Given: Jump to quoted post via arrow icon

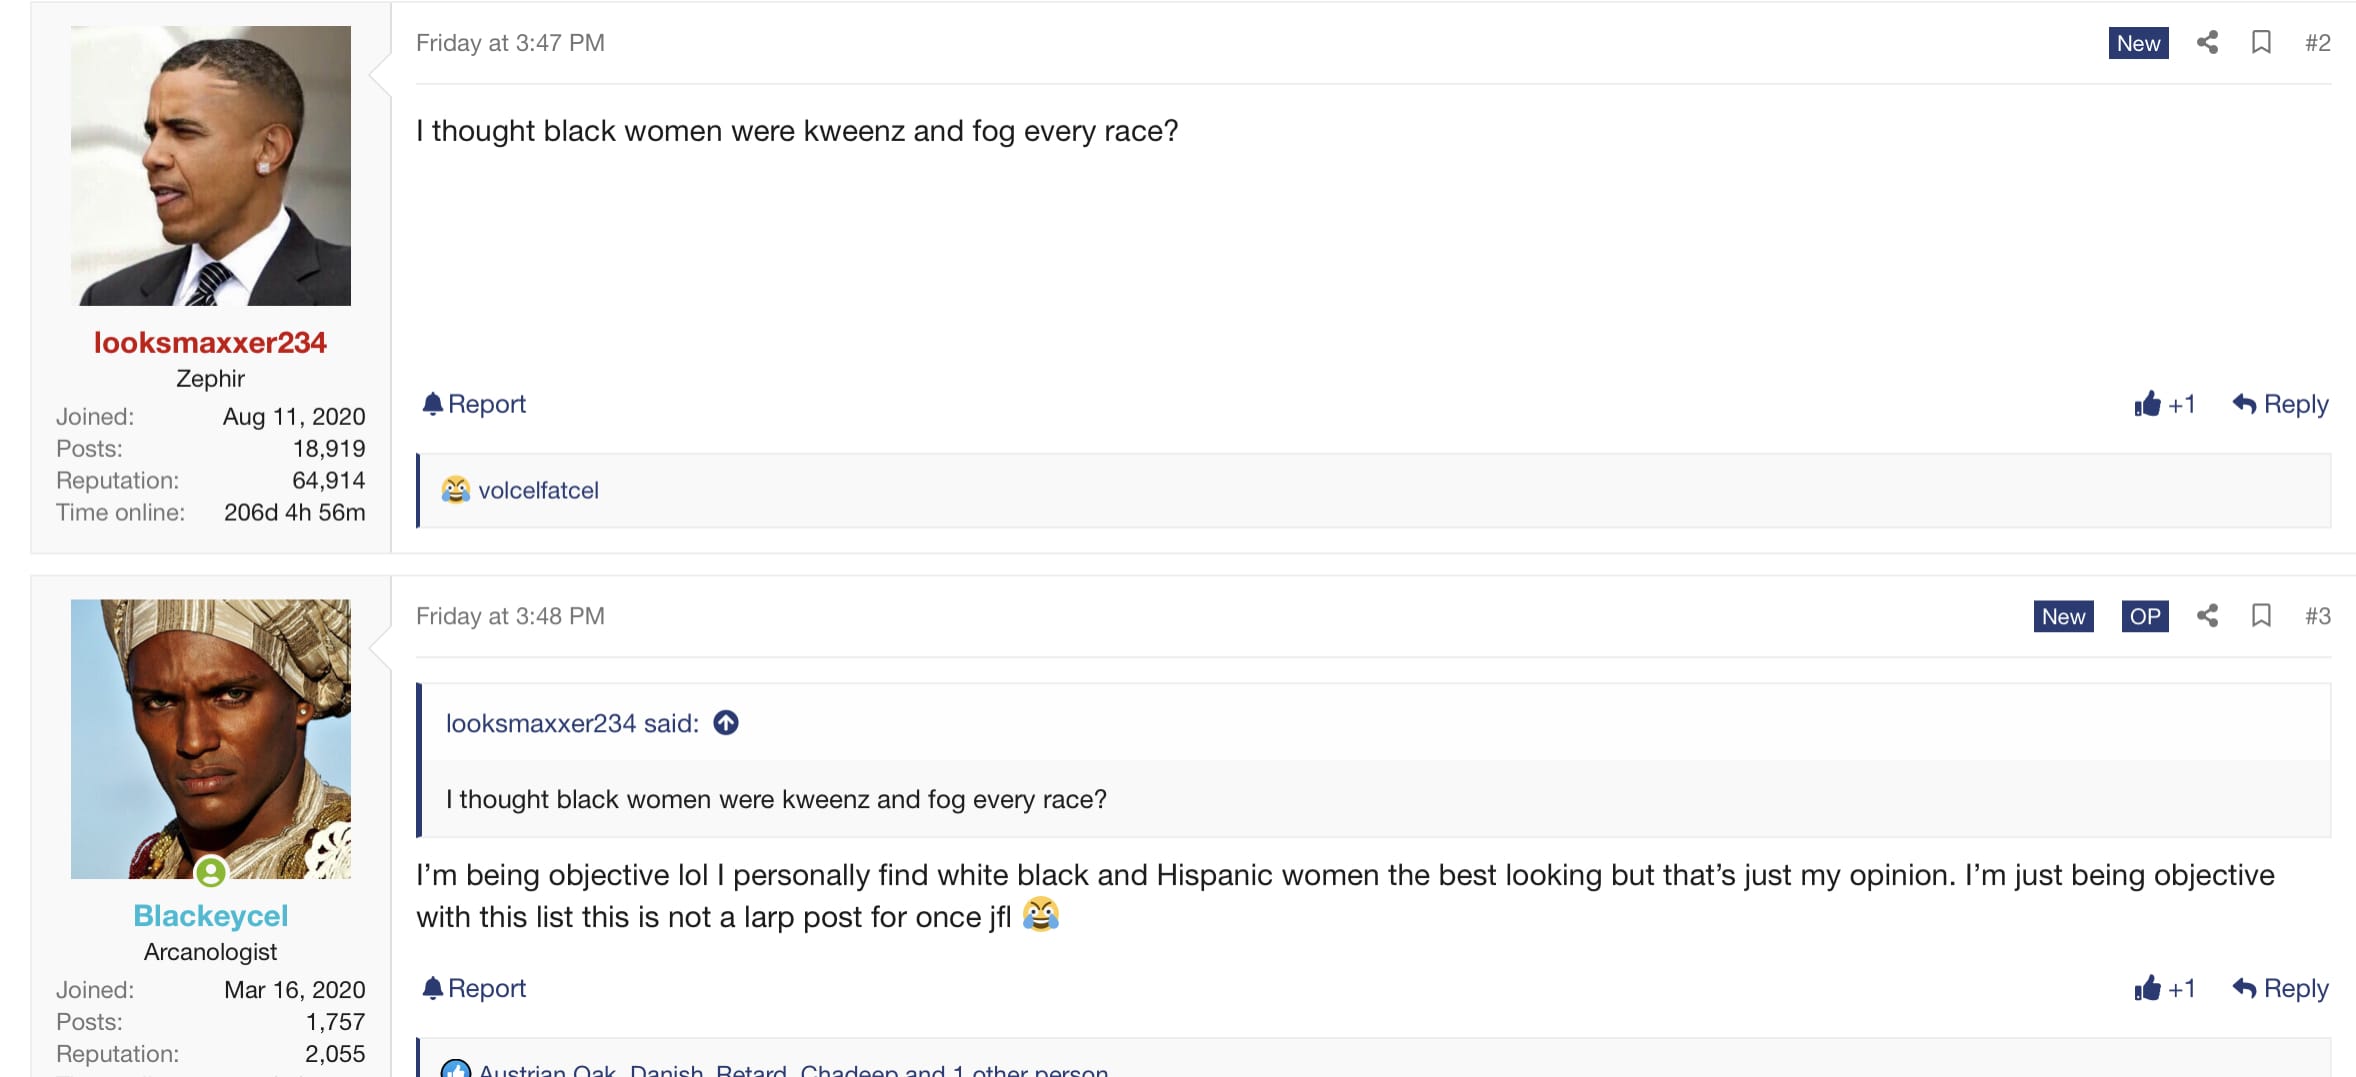Looking at the screenshot, I should coord(726,723).
